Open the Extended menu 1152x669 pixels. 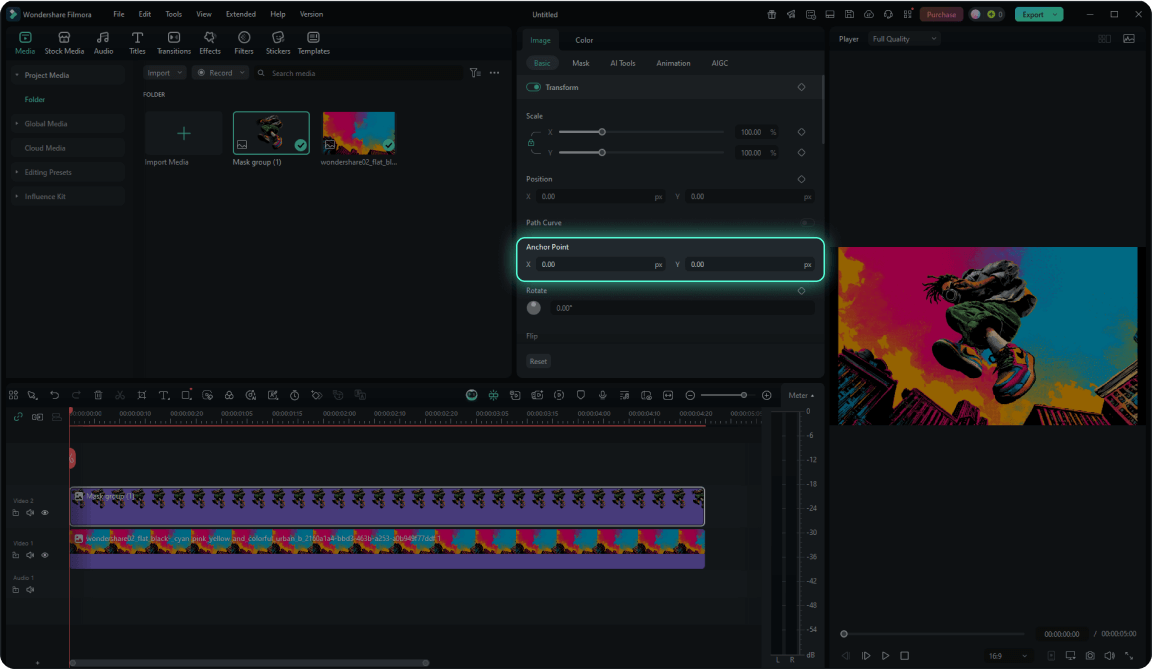tap(241, 14)
